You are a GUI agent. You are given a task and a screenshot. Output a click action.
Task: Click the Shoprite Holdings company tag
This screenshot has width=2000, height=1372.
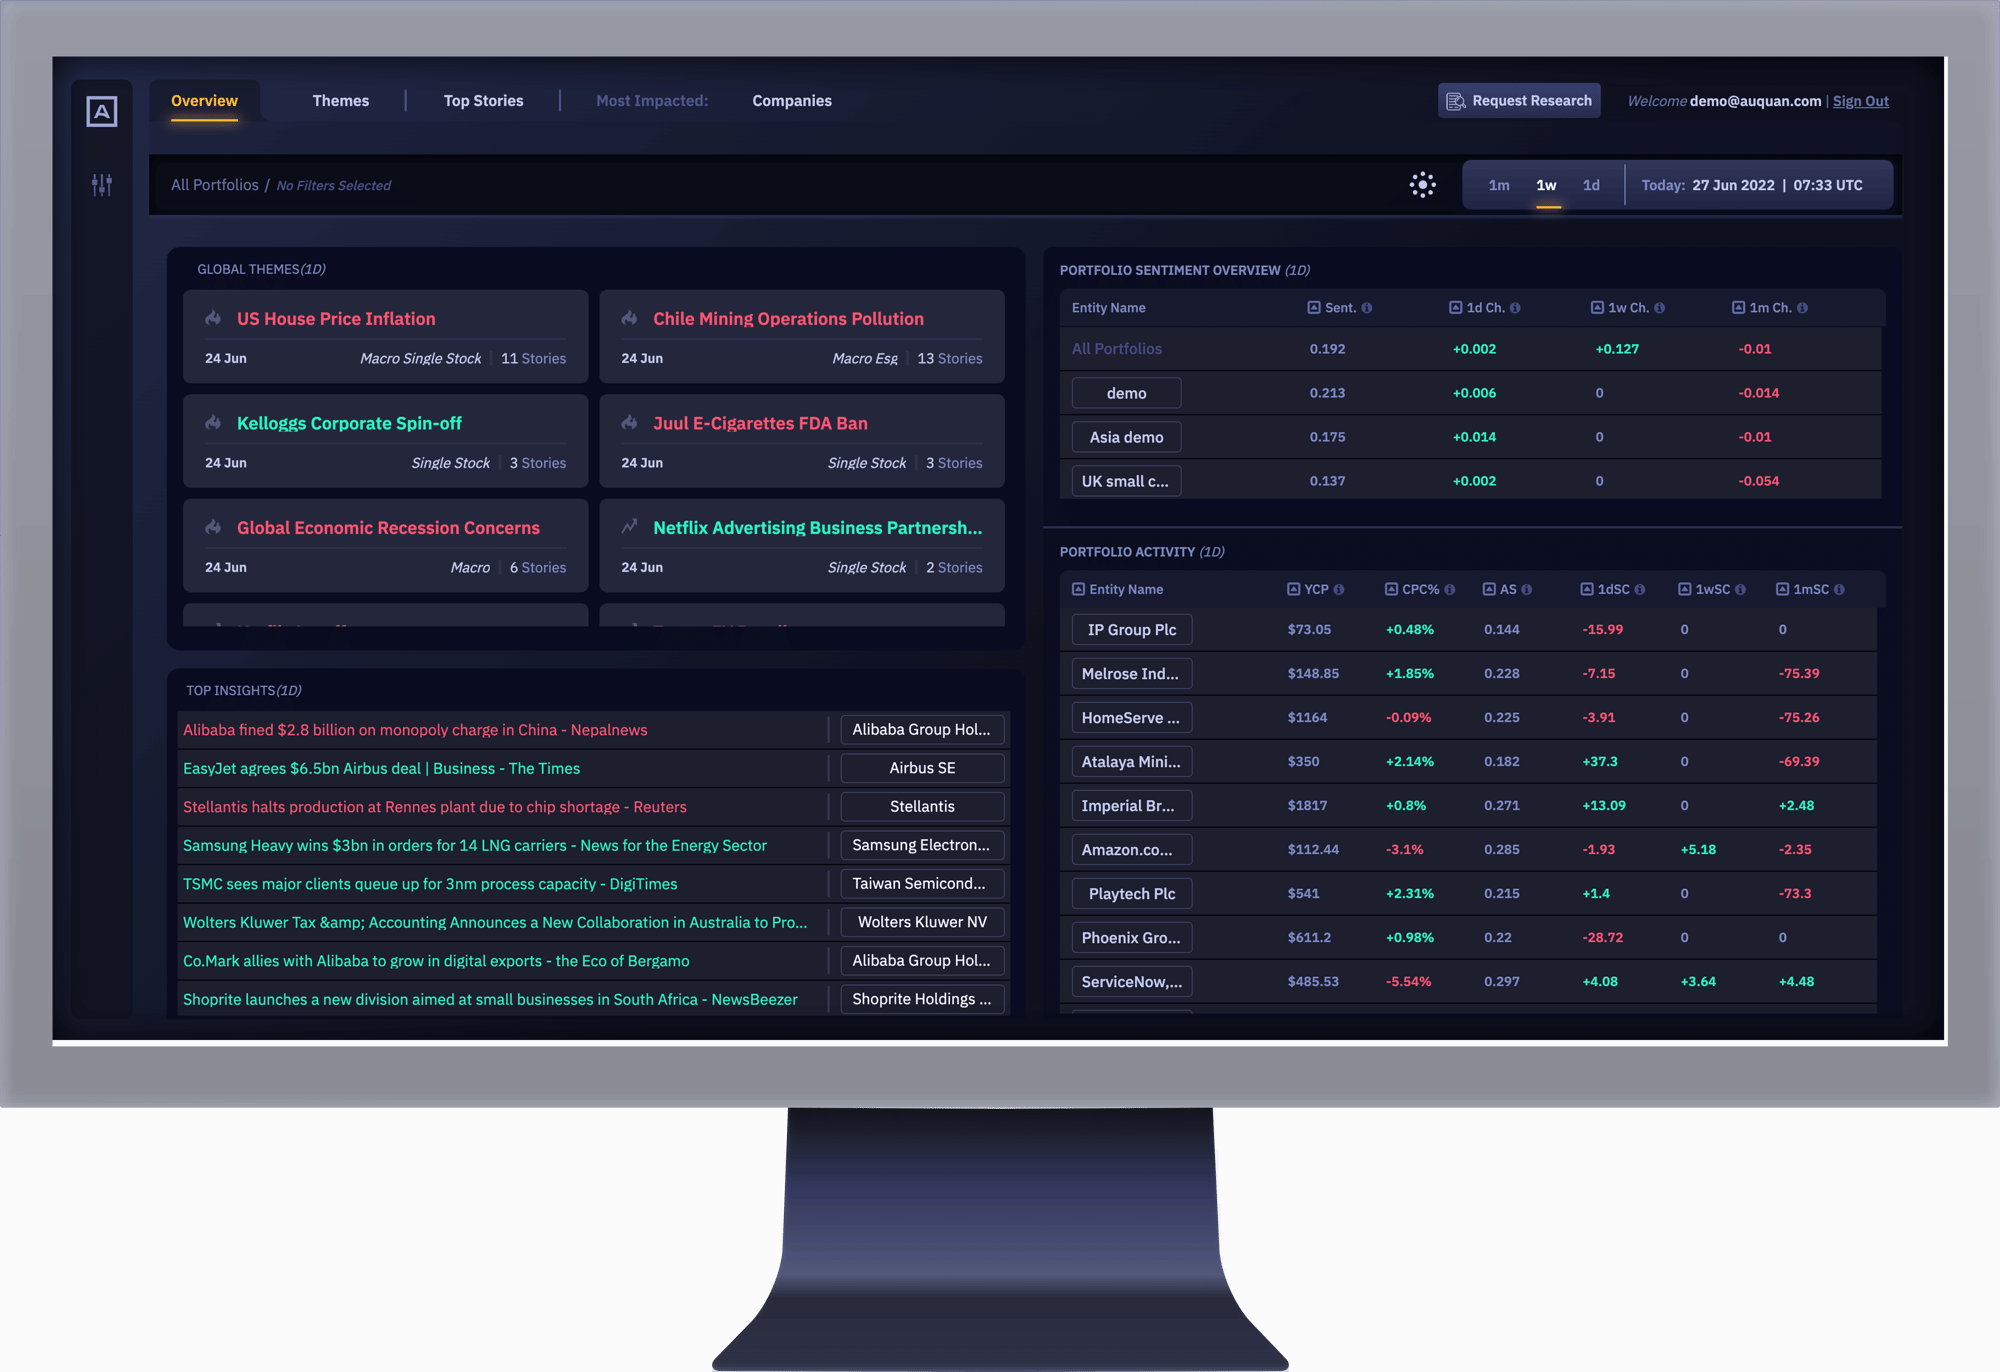922,999
